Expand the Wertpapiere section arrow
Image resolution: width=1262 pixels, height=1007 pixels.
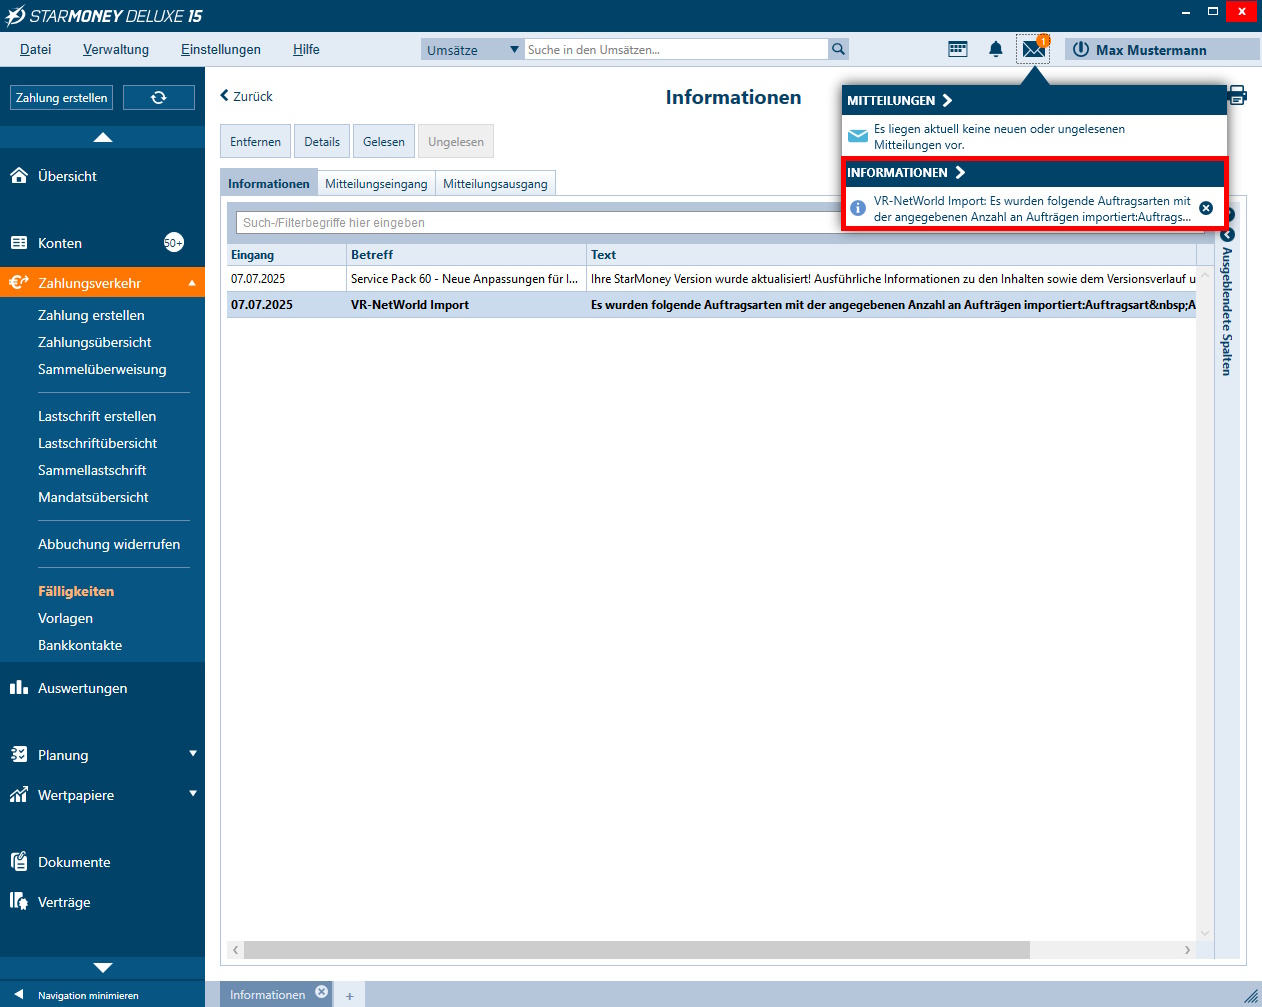pos(193,794)
